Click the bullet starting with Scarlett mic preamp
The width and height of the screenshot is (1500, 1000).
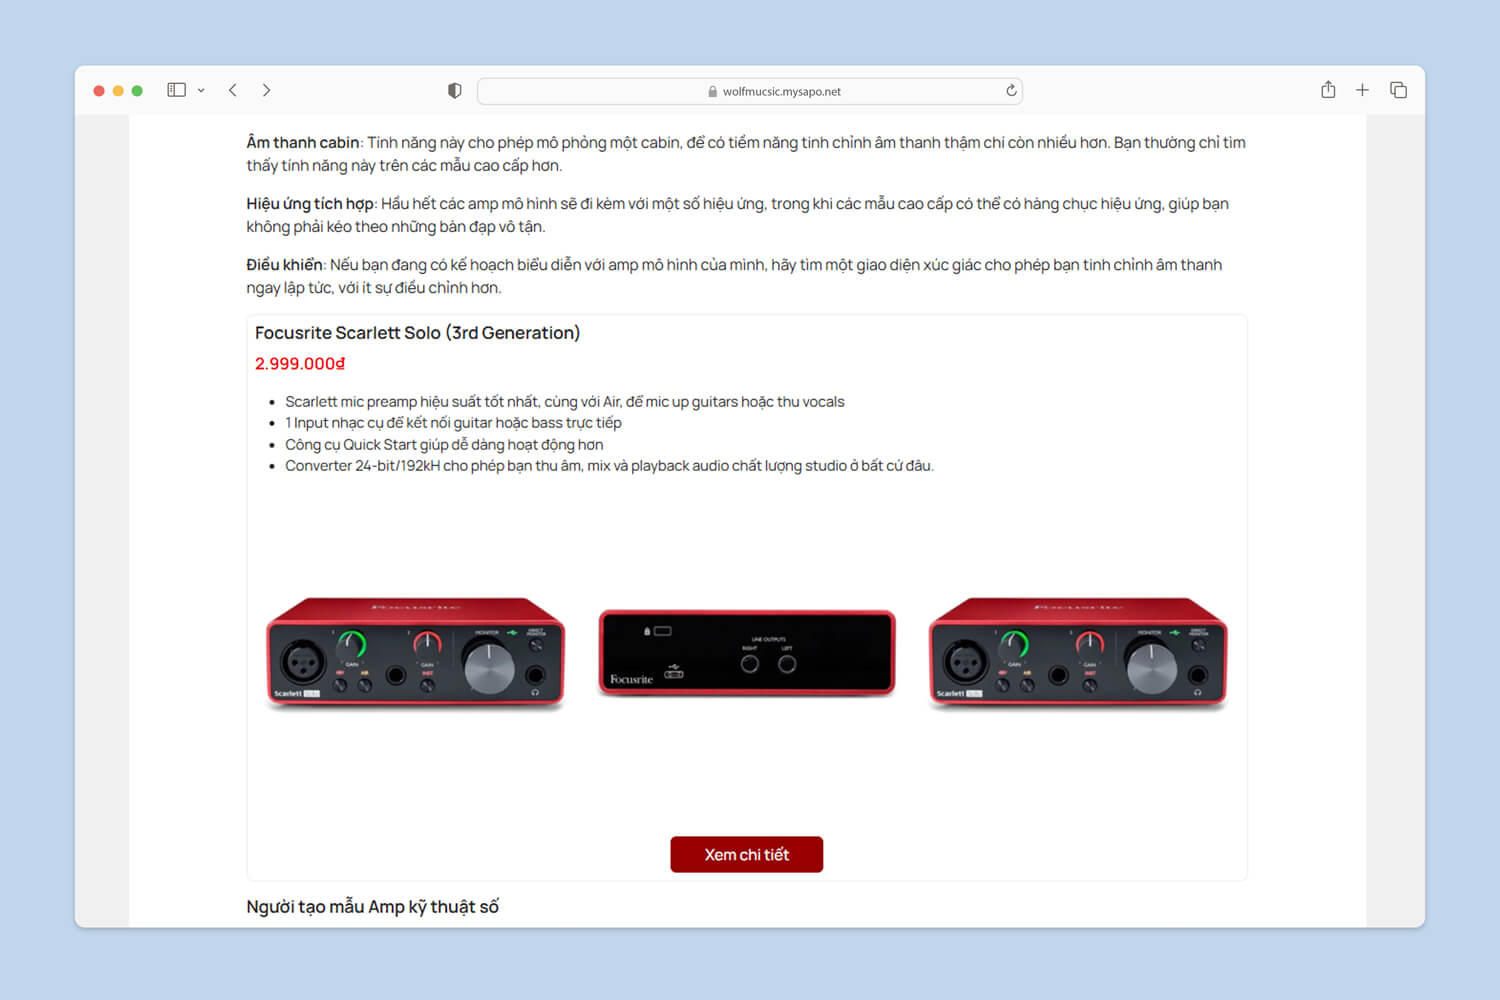565,402
